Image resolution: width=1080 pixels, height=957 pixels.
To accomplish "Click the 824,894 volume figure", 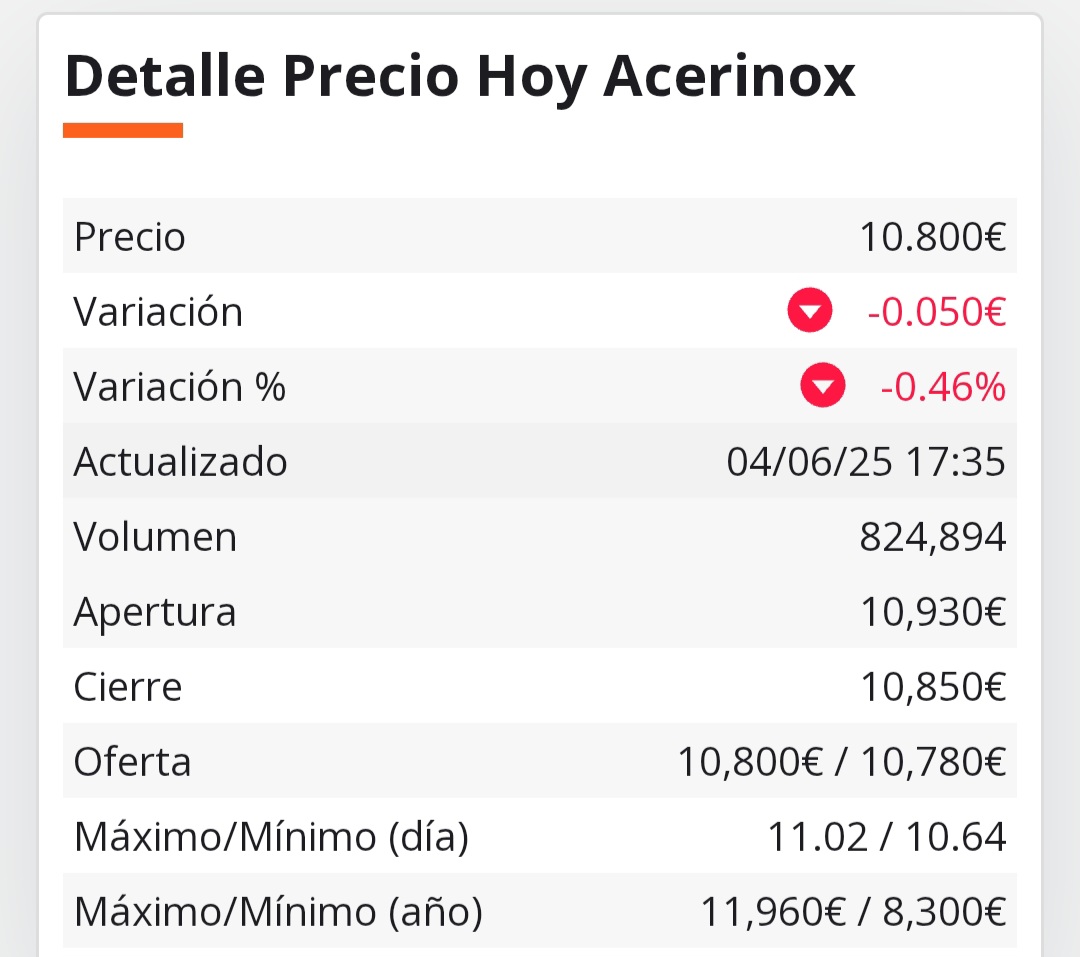I will [933, 537].
